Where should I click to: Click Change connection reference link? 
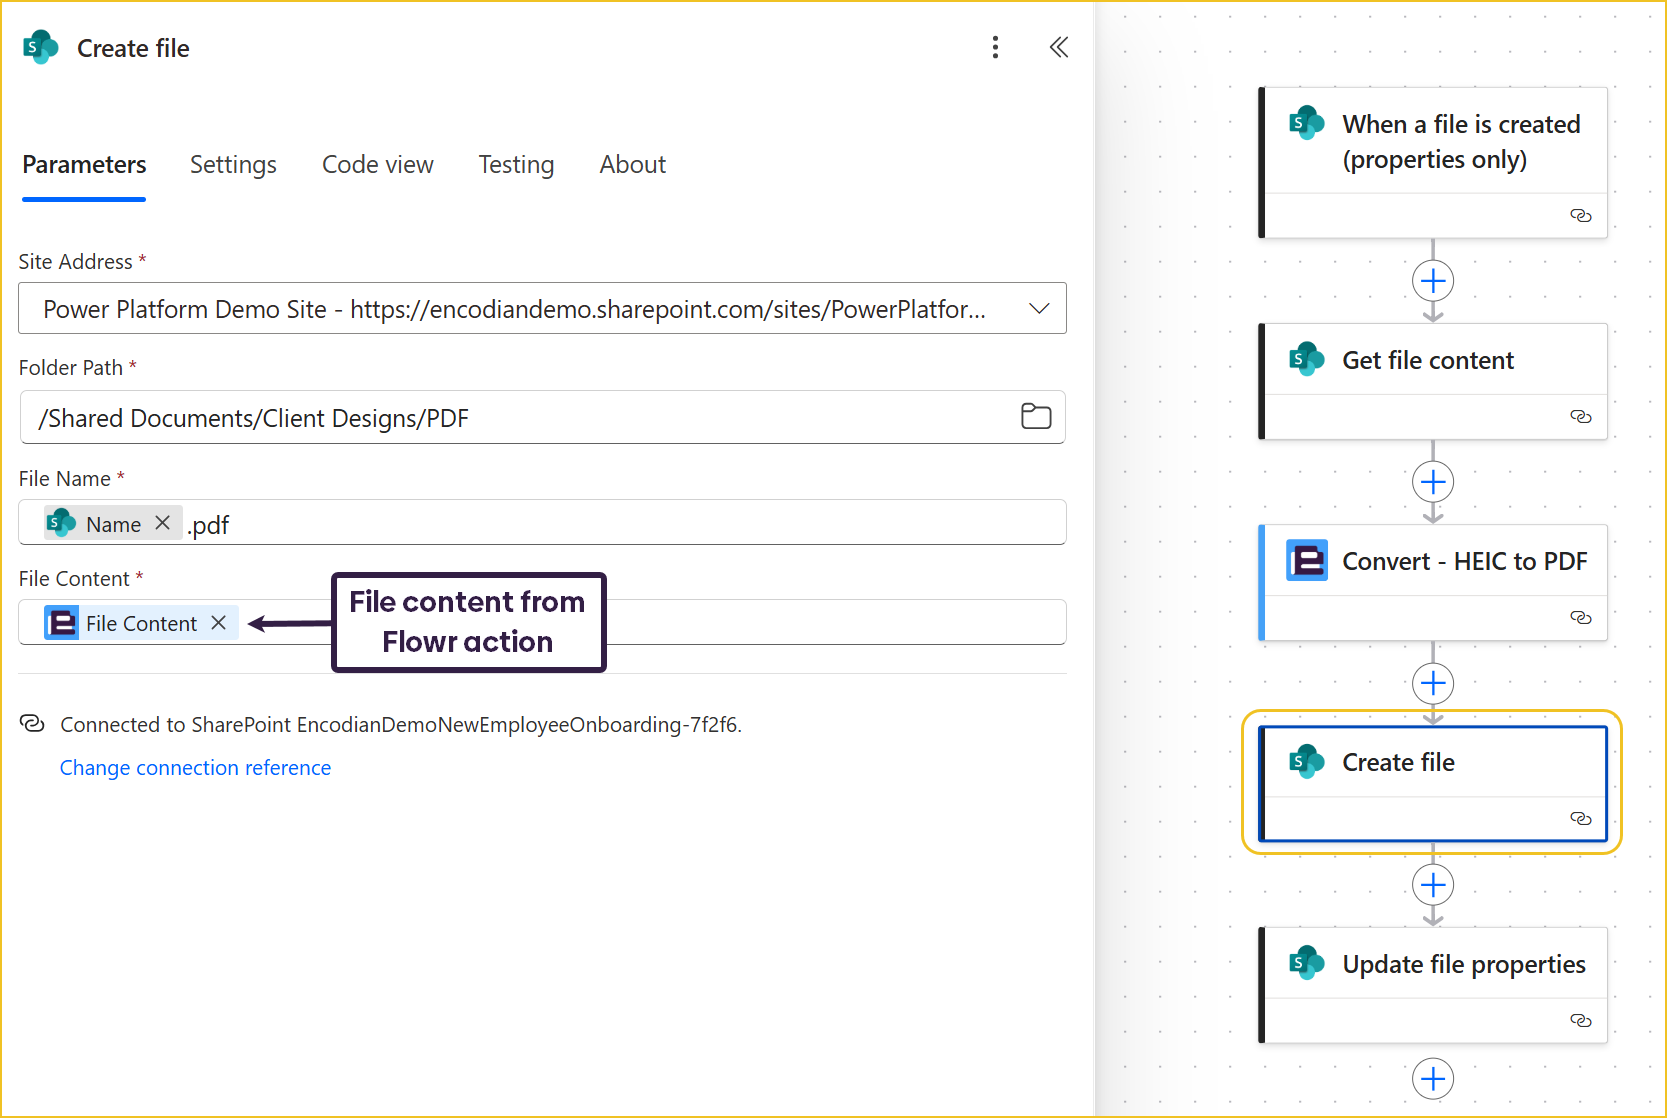(195, 768)
